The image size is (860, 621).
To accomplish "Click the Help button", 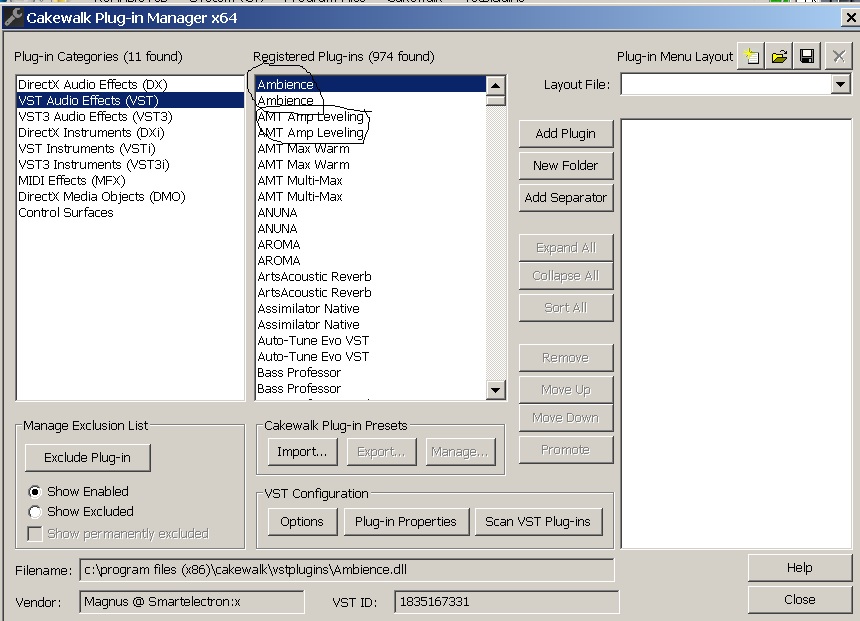I will [800, 568].
